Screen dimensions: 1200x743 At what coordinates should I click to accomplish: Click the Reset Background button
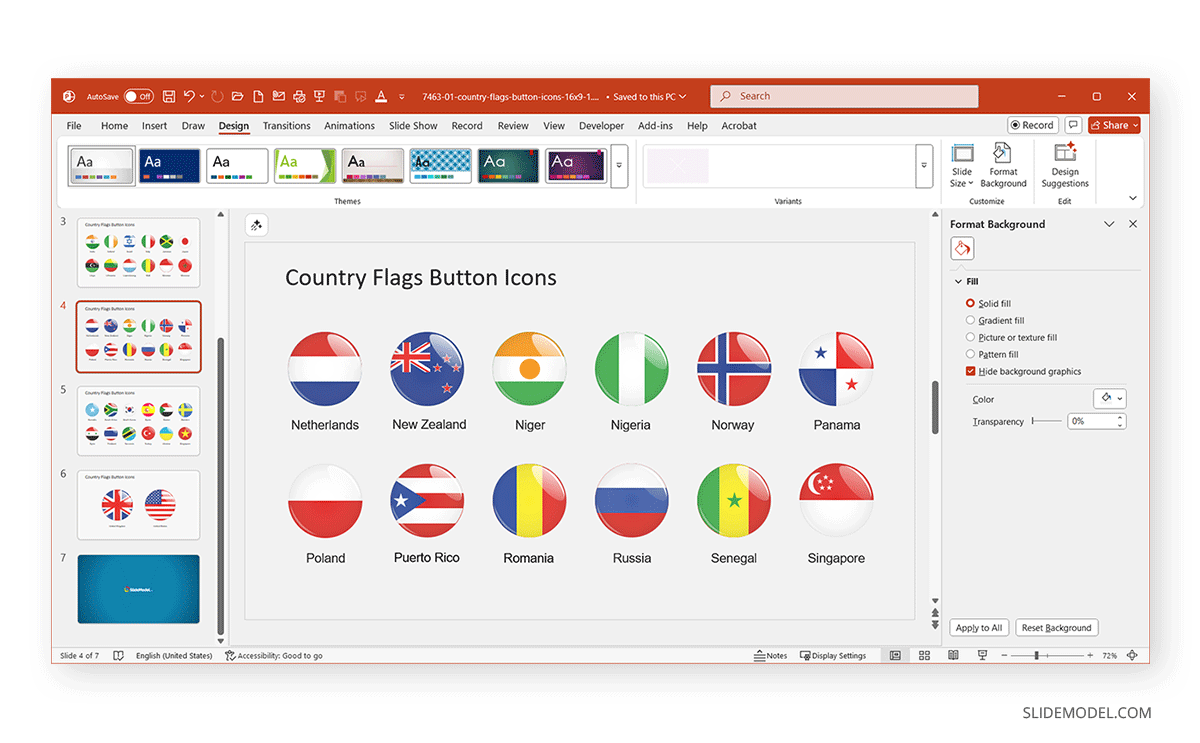(x=1056, y=627)
